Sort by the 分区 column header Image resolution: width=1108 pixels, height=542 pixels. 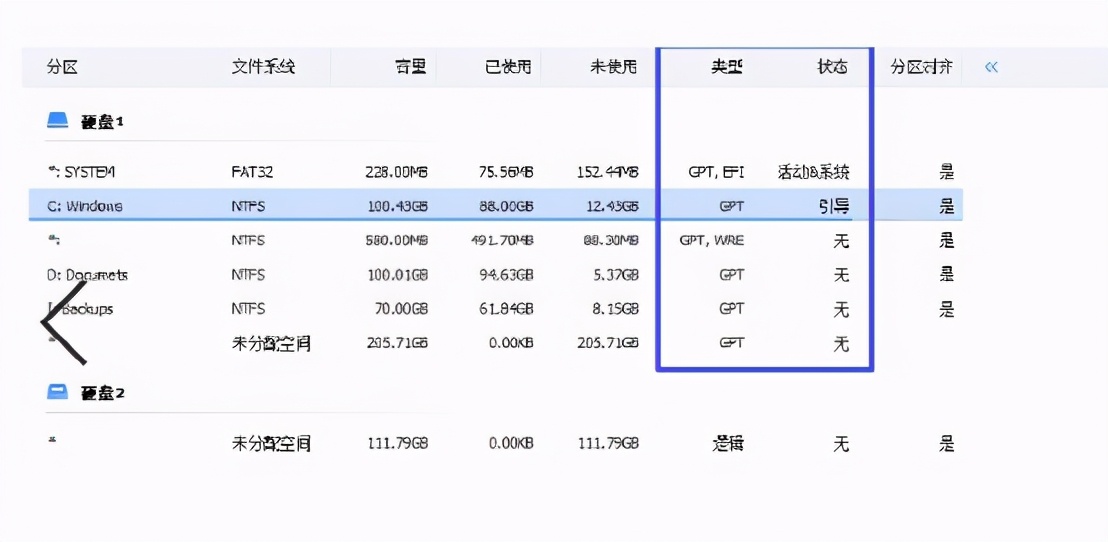point(62,67)
